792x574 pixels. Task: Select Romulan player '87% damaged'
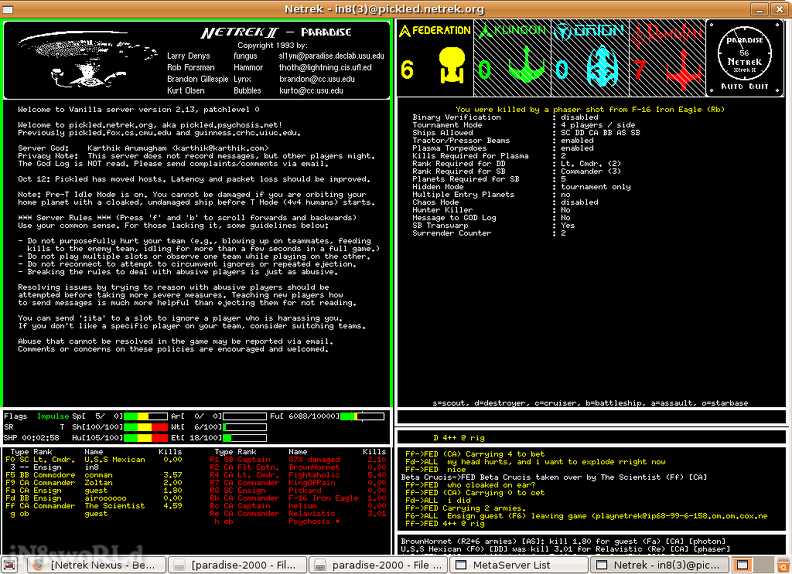point(298,460)
